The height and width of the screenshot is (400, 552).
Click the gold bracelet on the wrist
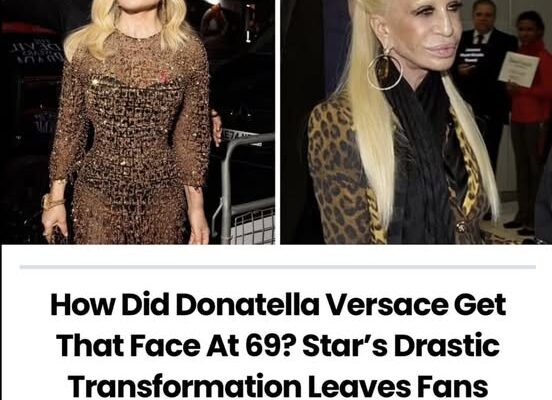[x=54, y=202]
